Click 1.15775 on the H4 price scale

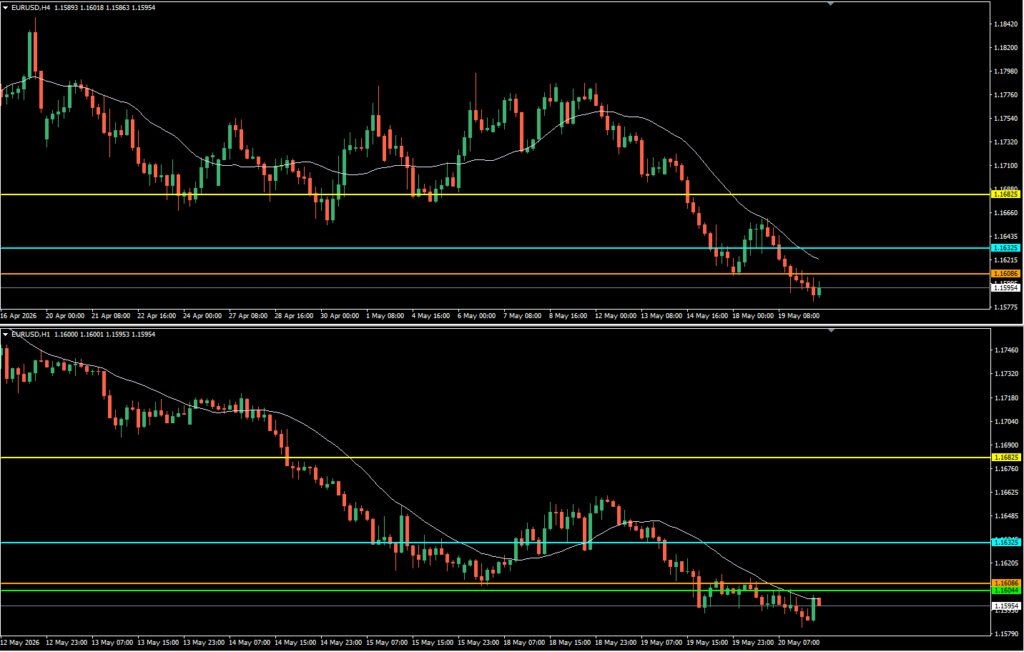point(1007,306)
